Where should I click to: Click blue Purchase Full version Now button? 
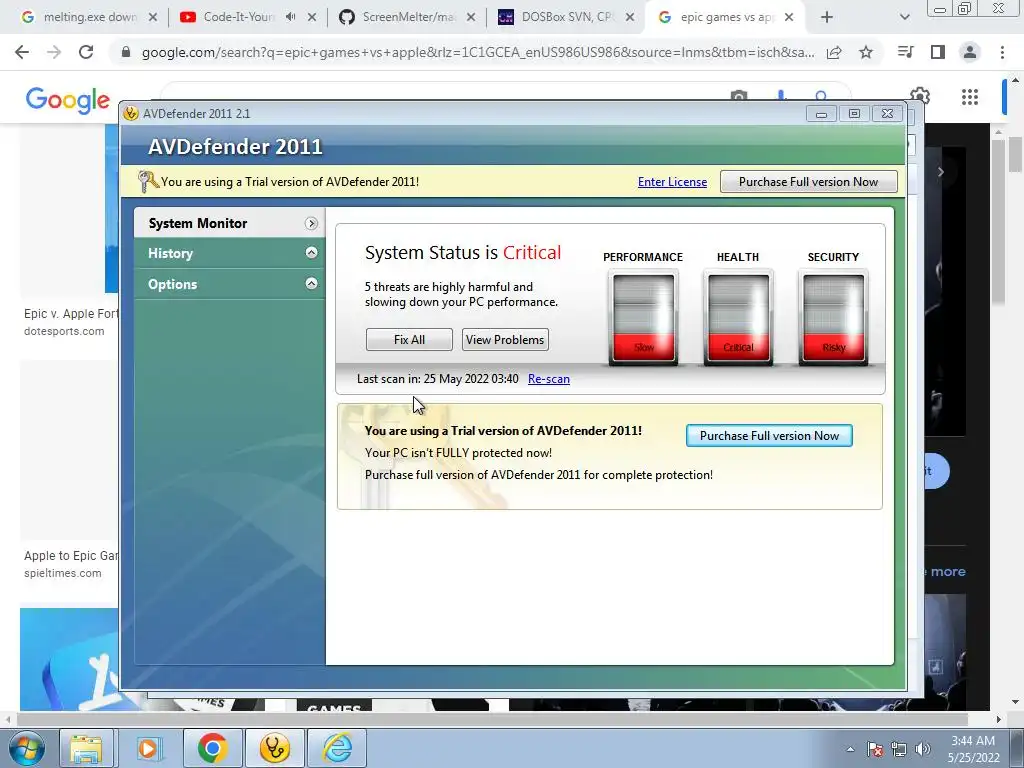pos(769,436)
